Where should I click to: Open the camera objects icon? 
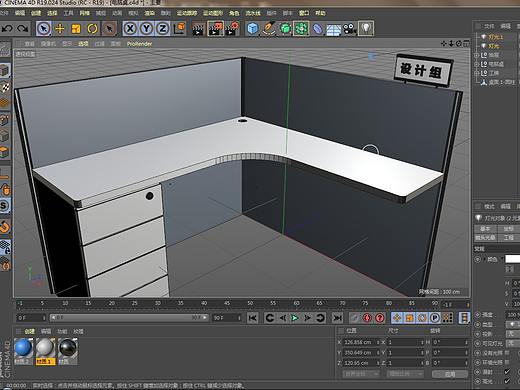pyautogui.click(x=350, y=29)
